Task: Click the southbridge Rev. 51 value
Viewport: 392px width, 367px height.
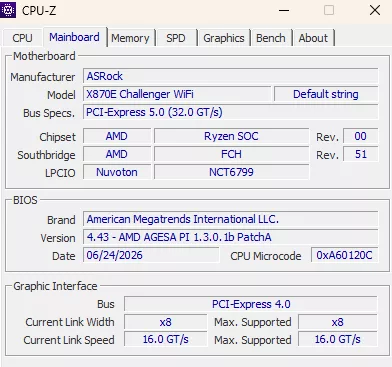Action: point(361,154)
